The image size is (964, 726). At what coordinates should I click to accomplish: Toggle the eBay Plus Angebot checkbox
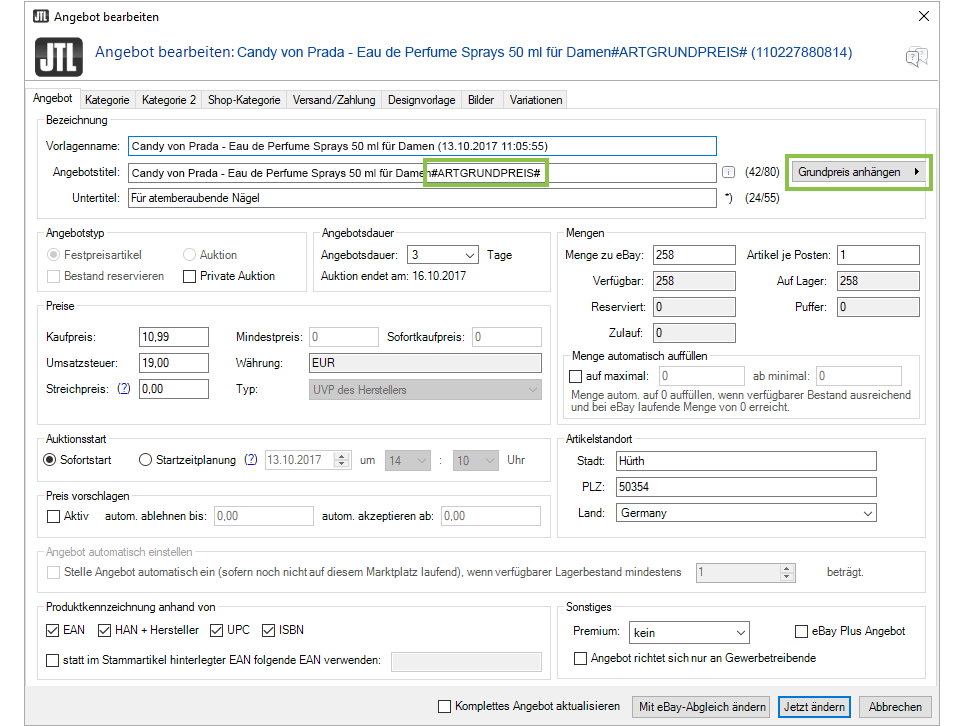pos(801,632)
